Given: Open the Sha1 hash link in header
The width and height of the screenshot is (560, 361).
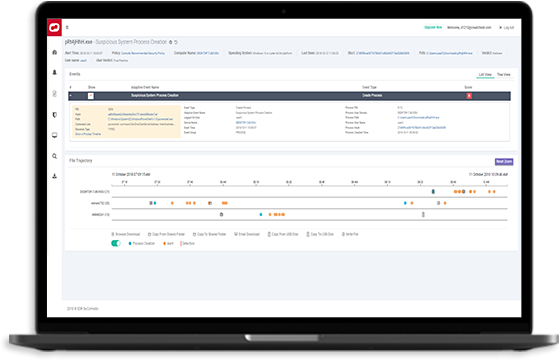Looking at the screenshot, I should point(382,53).
